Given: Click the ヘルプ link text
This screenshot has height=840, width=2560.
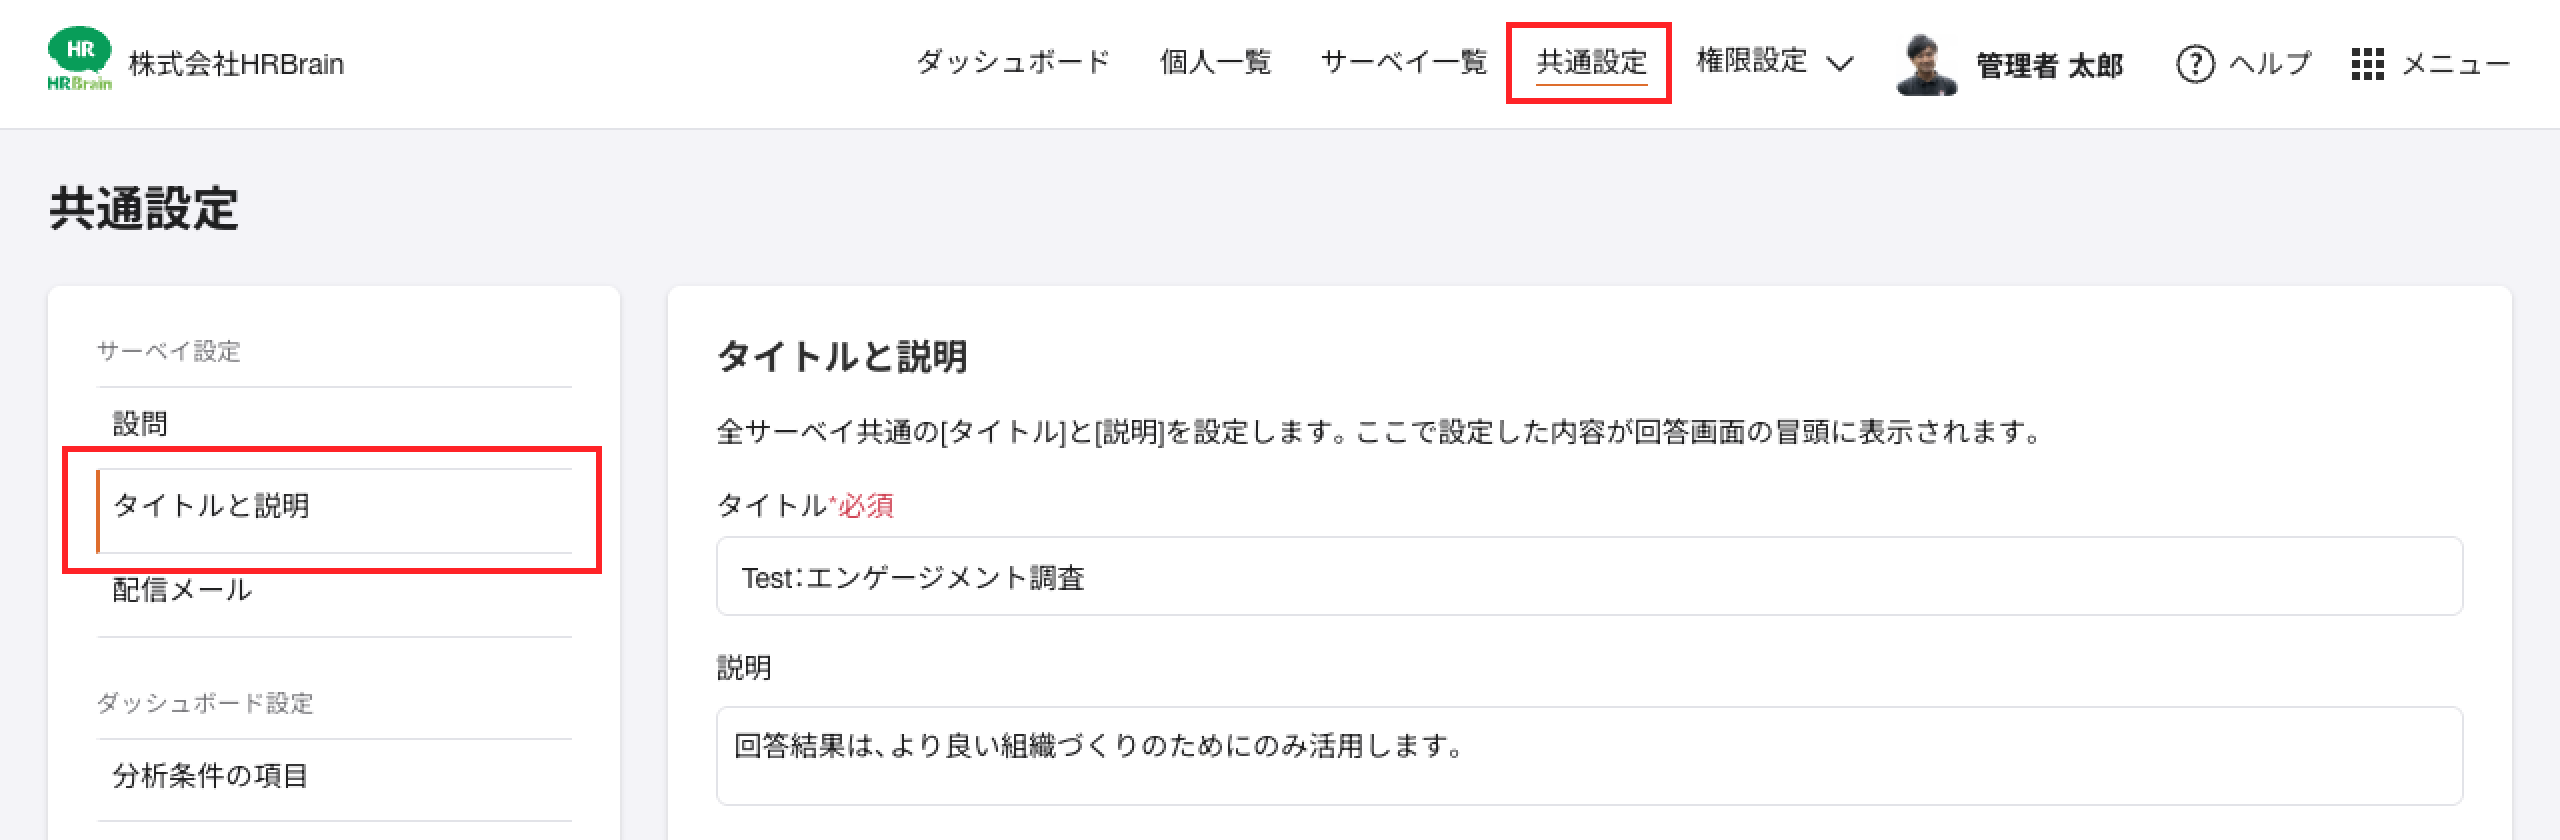Looking at the screenshot, I should 2270,64.
